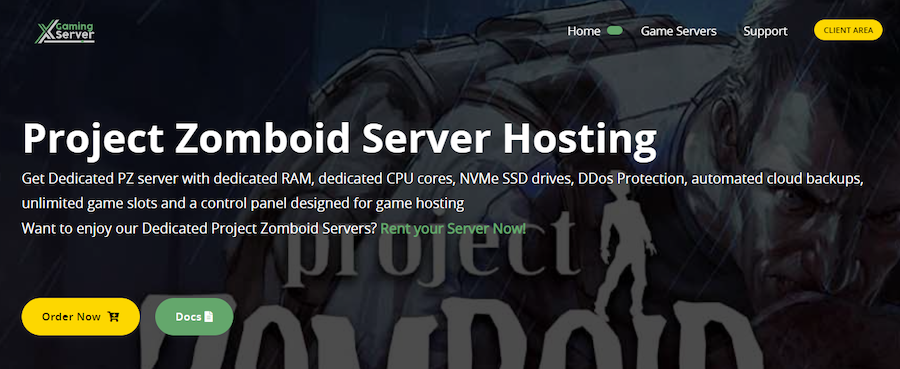The width and height of the screenshot is (900, 369).
Task: Go to the Home menu item
Action: [584, 31]
